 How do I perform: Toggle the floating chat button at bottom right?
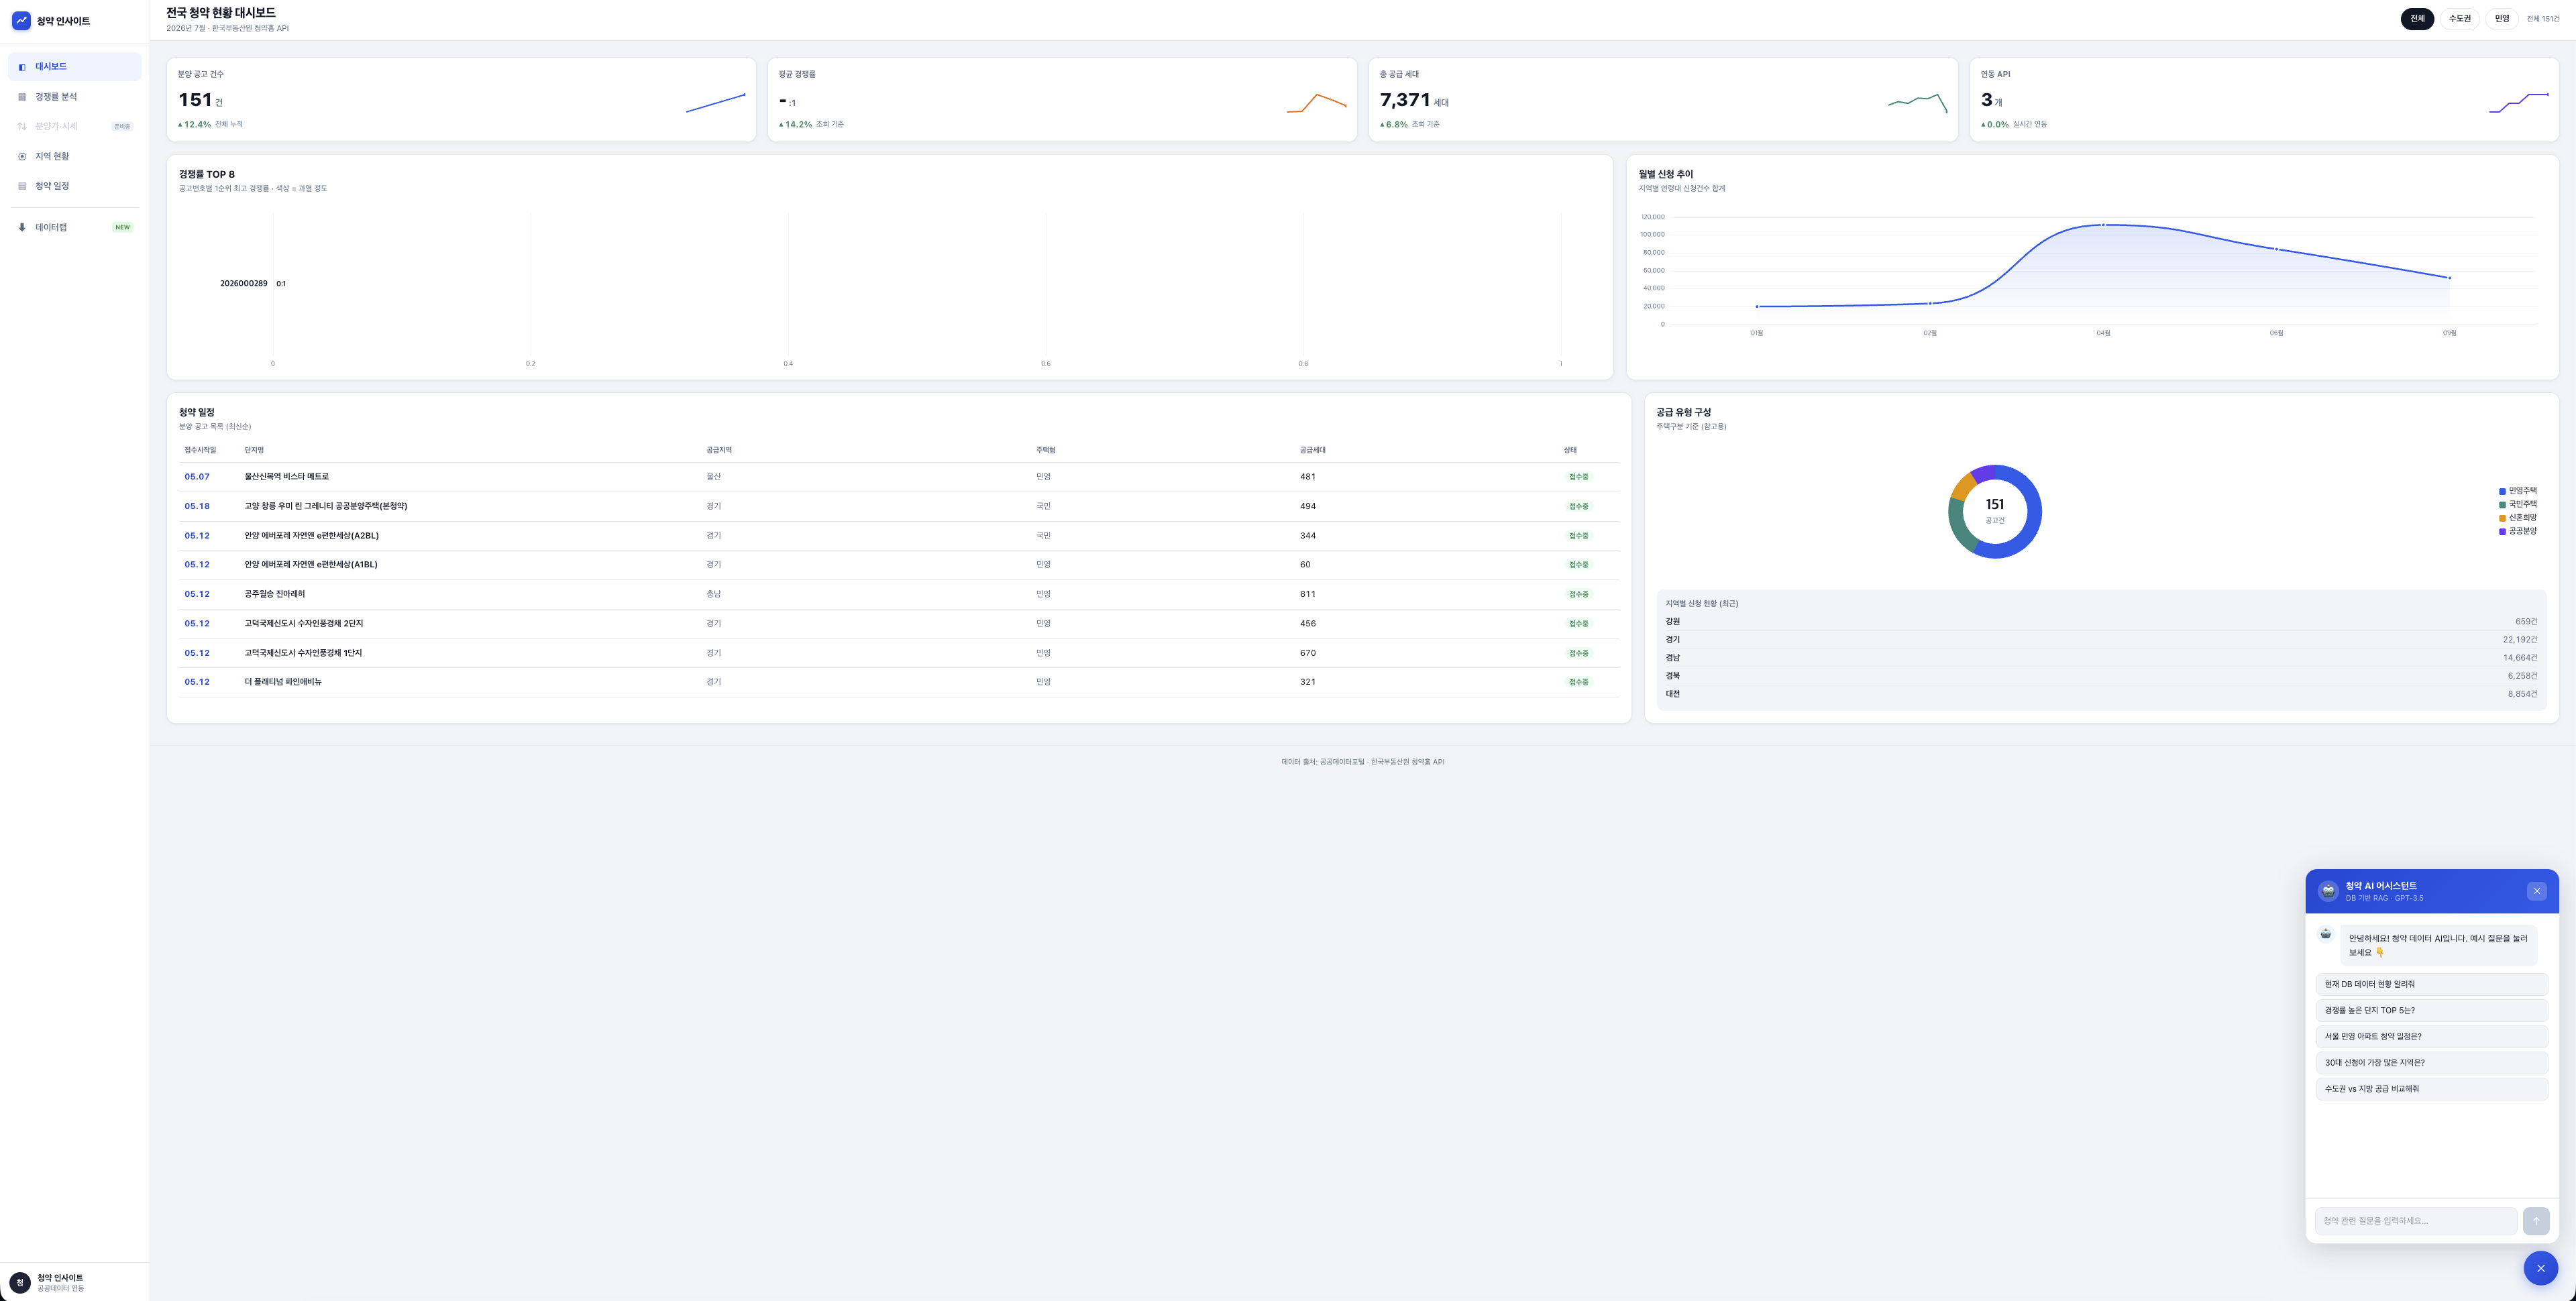coord(2540,1268)
